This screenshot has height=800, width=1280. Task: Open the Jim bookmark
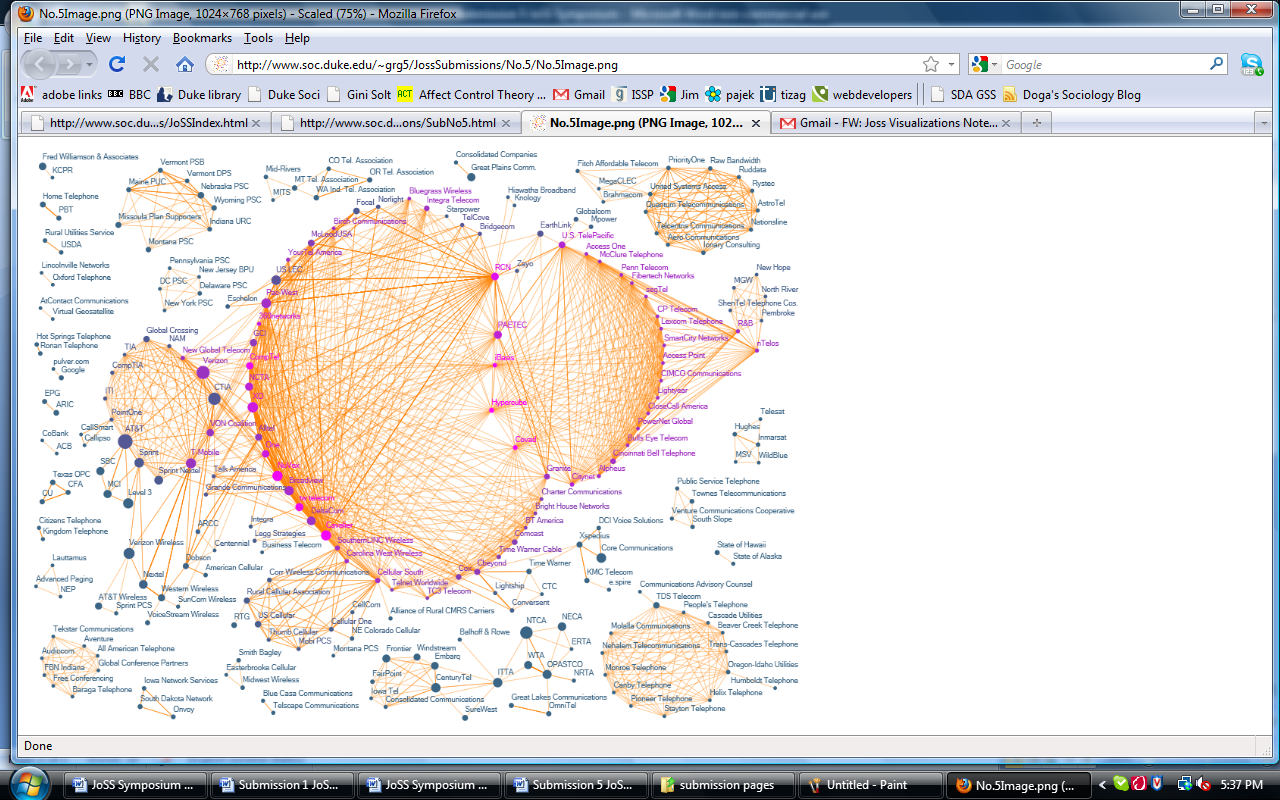tap(680, 95)
